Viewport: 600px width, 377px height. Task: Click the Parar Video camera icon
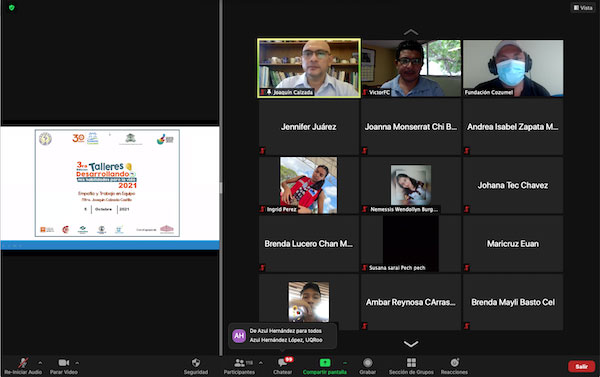tap(64, 362)
